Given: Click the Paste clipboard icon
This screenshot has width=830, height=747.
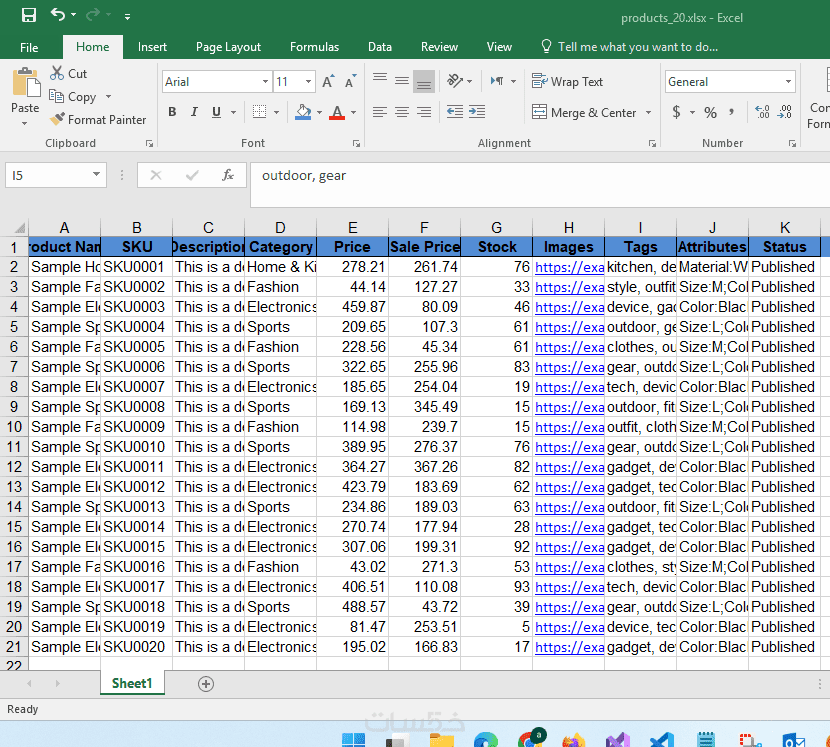Looking at the screenshot, I should point(25,83).
